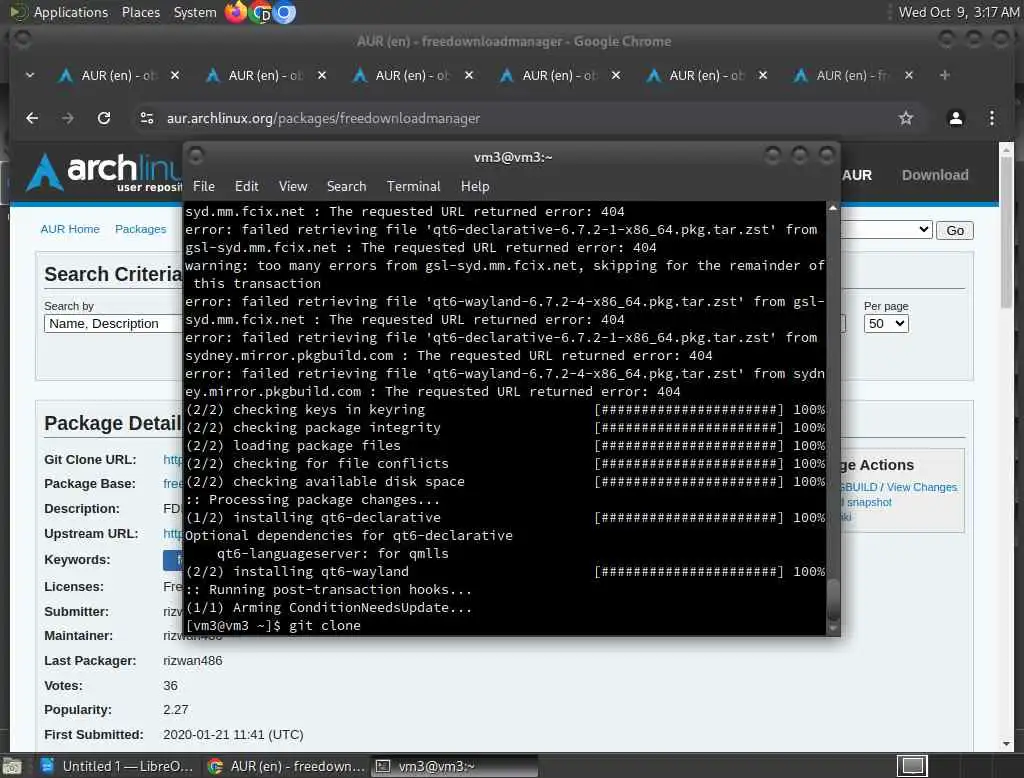Open the Terminal menu in terminal
Image resolution: width=1024 pixels, height=778 pixels.
(x=413, y=186)
